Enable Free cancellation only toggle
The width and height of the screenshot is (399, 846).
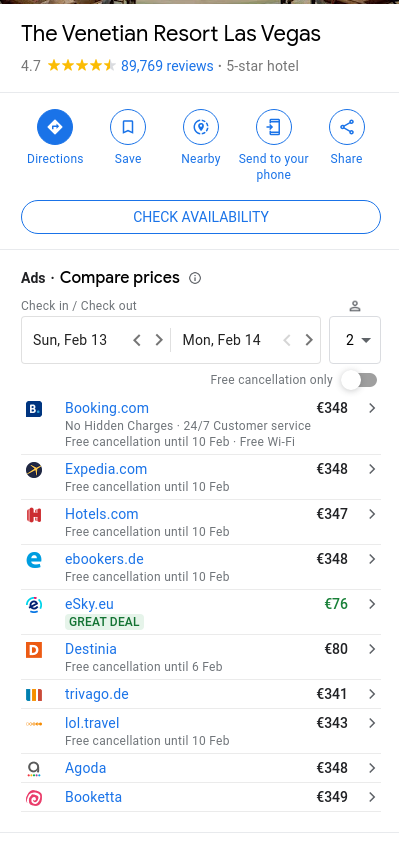359,380
